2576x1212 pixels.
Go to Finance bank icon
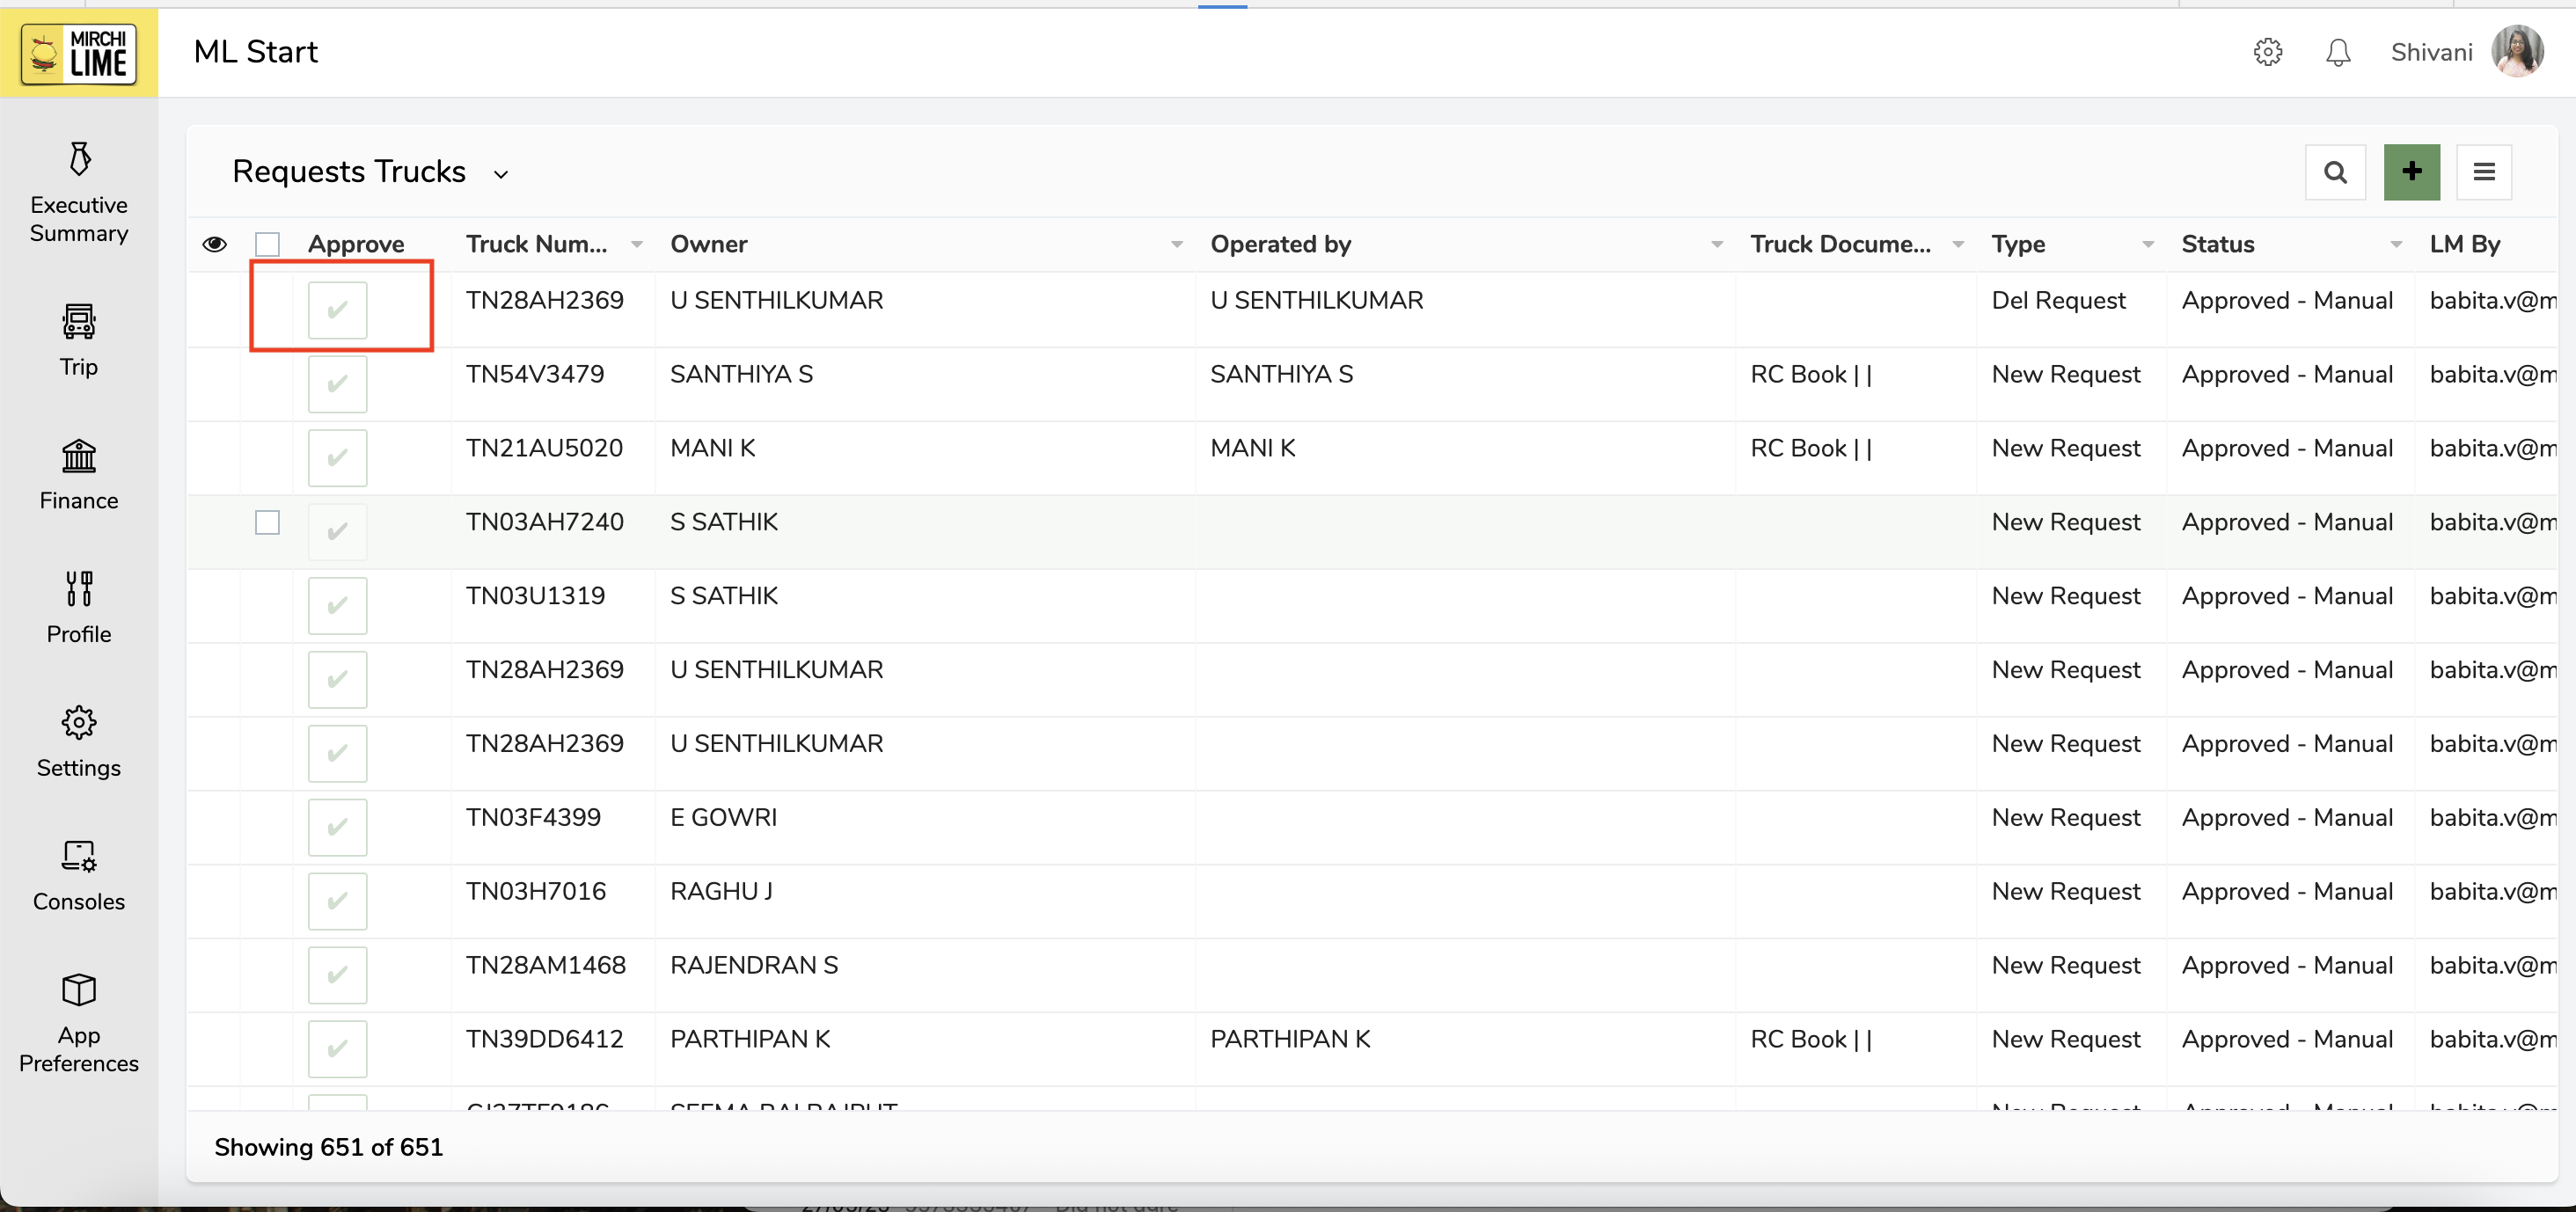tap(79, 456)
